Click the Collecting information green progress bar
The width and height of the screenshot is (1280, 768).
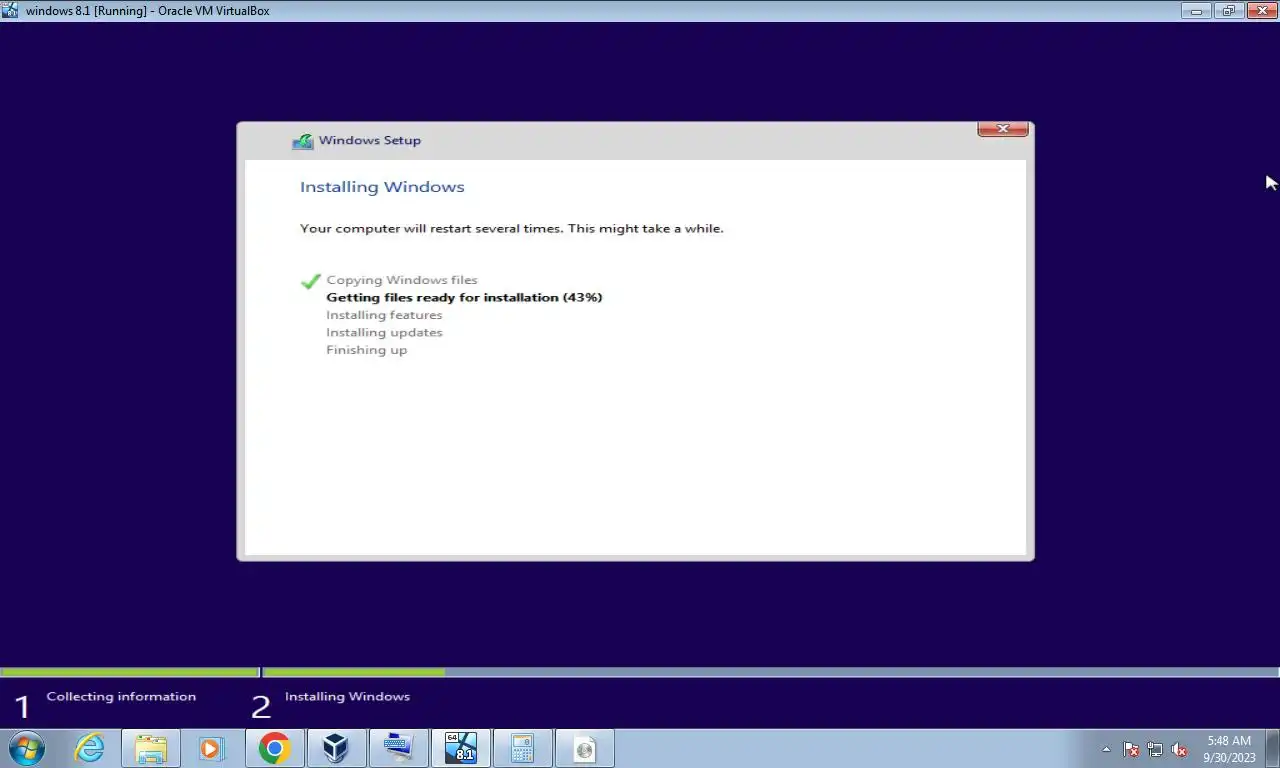(x=129, y=673)
